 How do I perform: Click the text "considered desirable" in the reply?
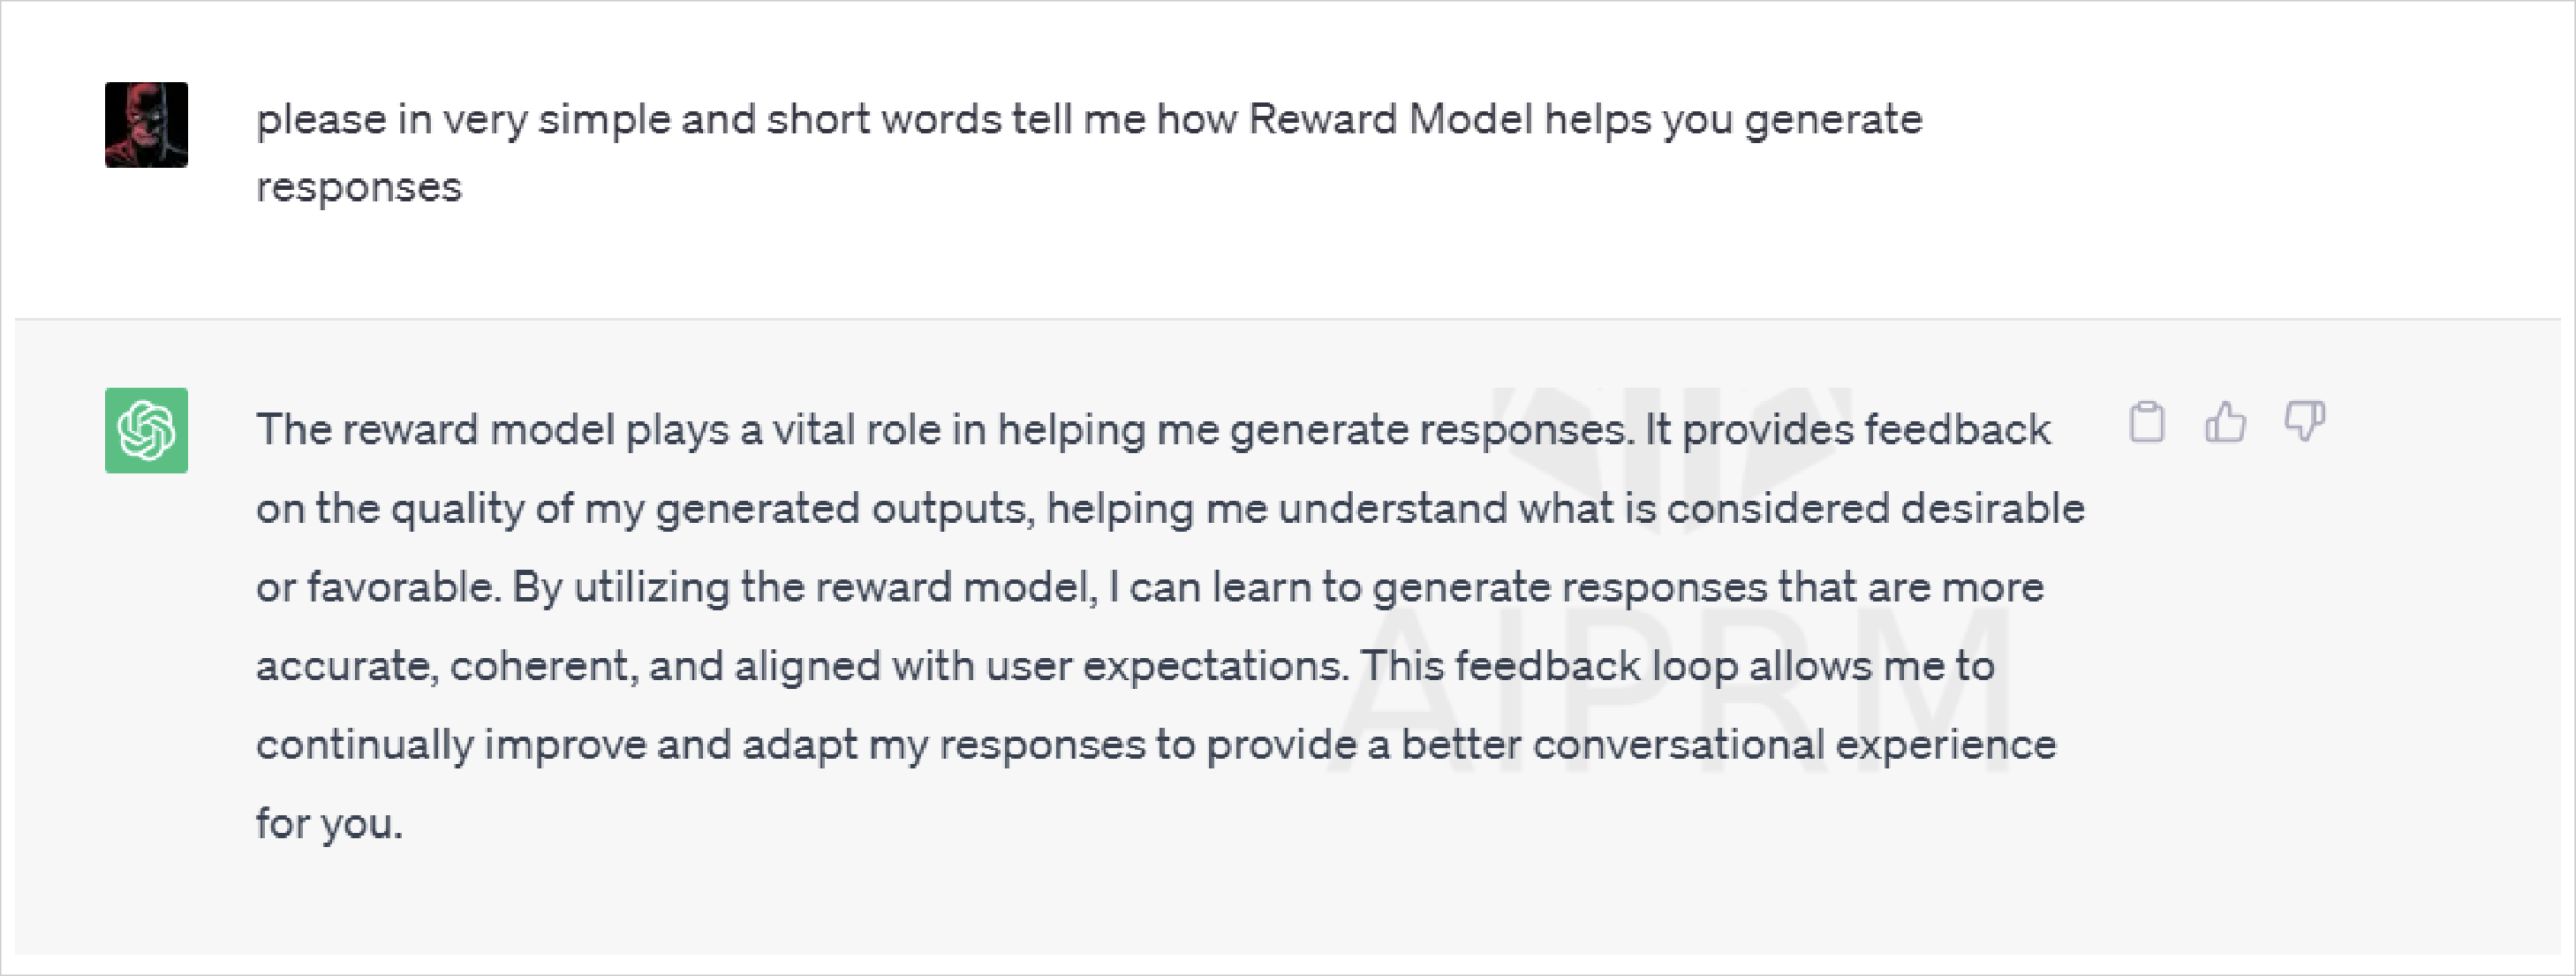[1875, 509]
